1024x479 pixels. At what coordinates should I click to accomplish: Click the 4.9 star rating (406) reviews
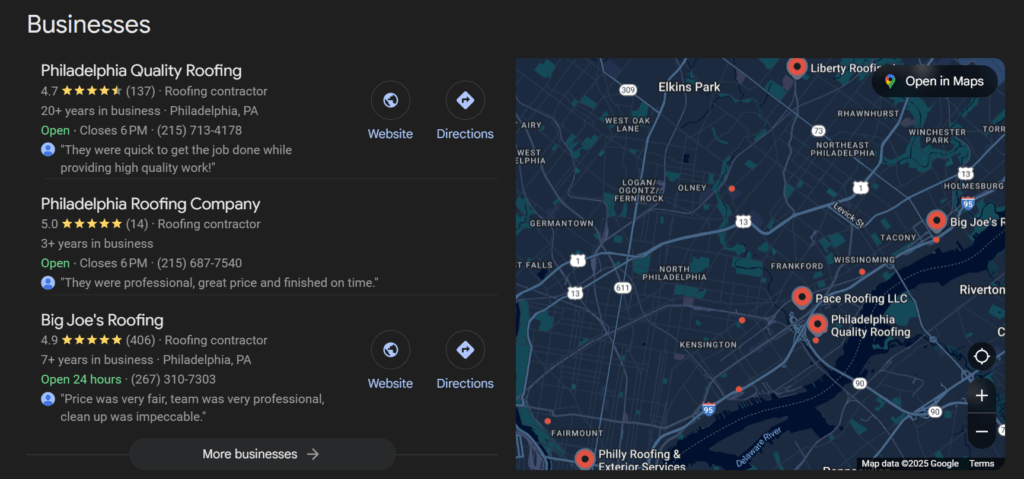pyautogui.click(x=97, y=340)
